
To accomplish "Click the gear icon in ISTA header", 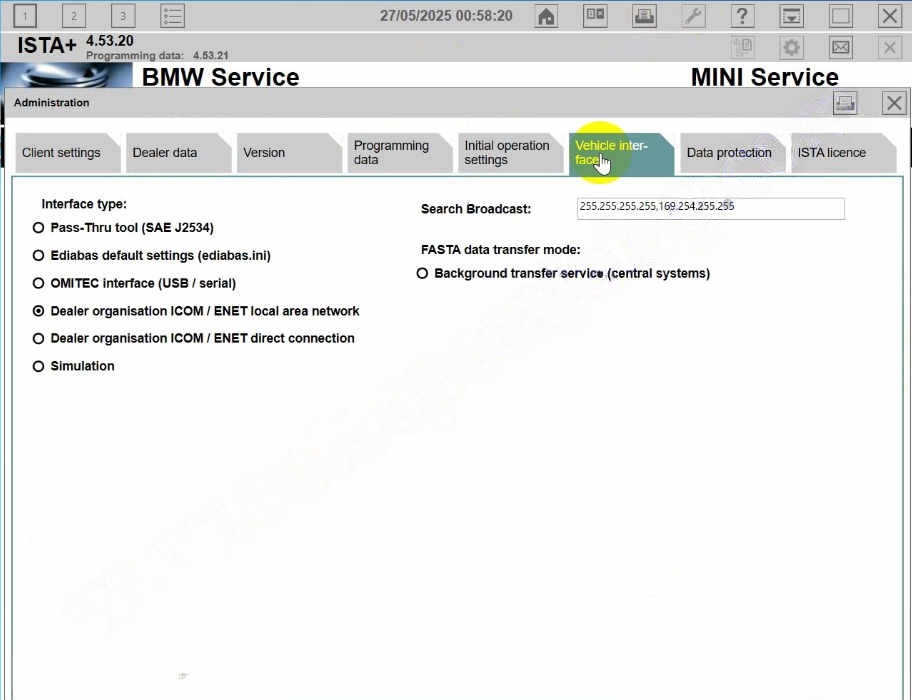I will click(x=792, y=47).
